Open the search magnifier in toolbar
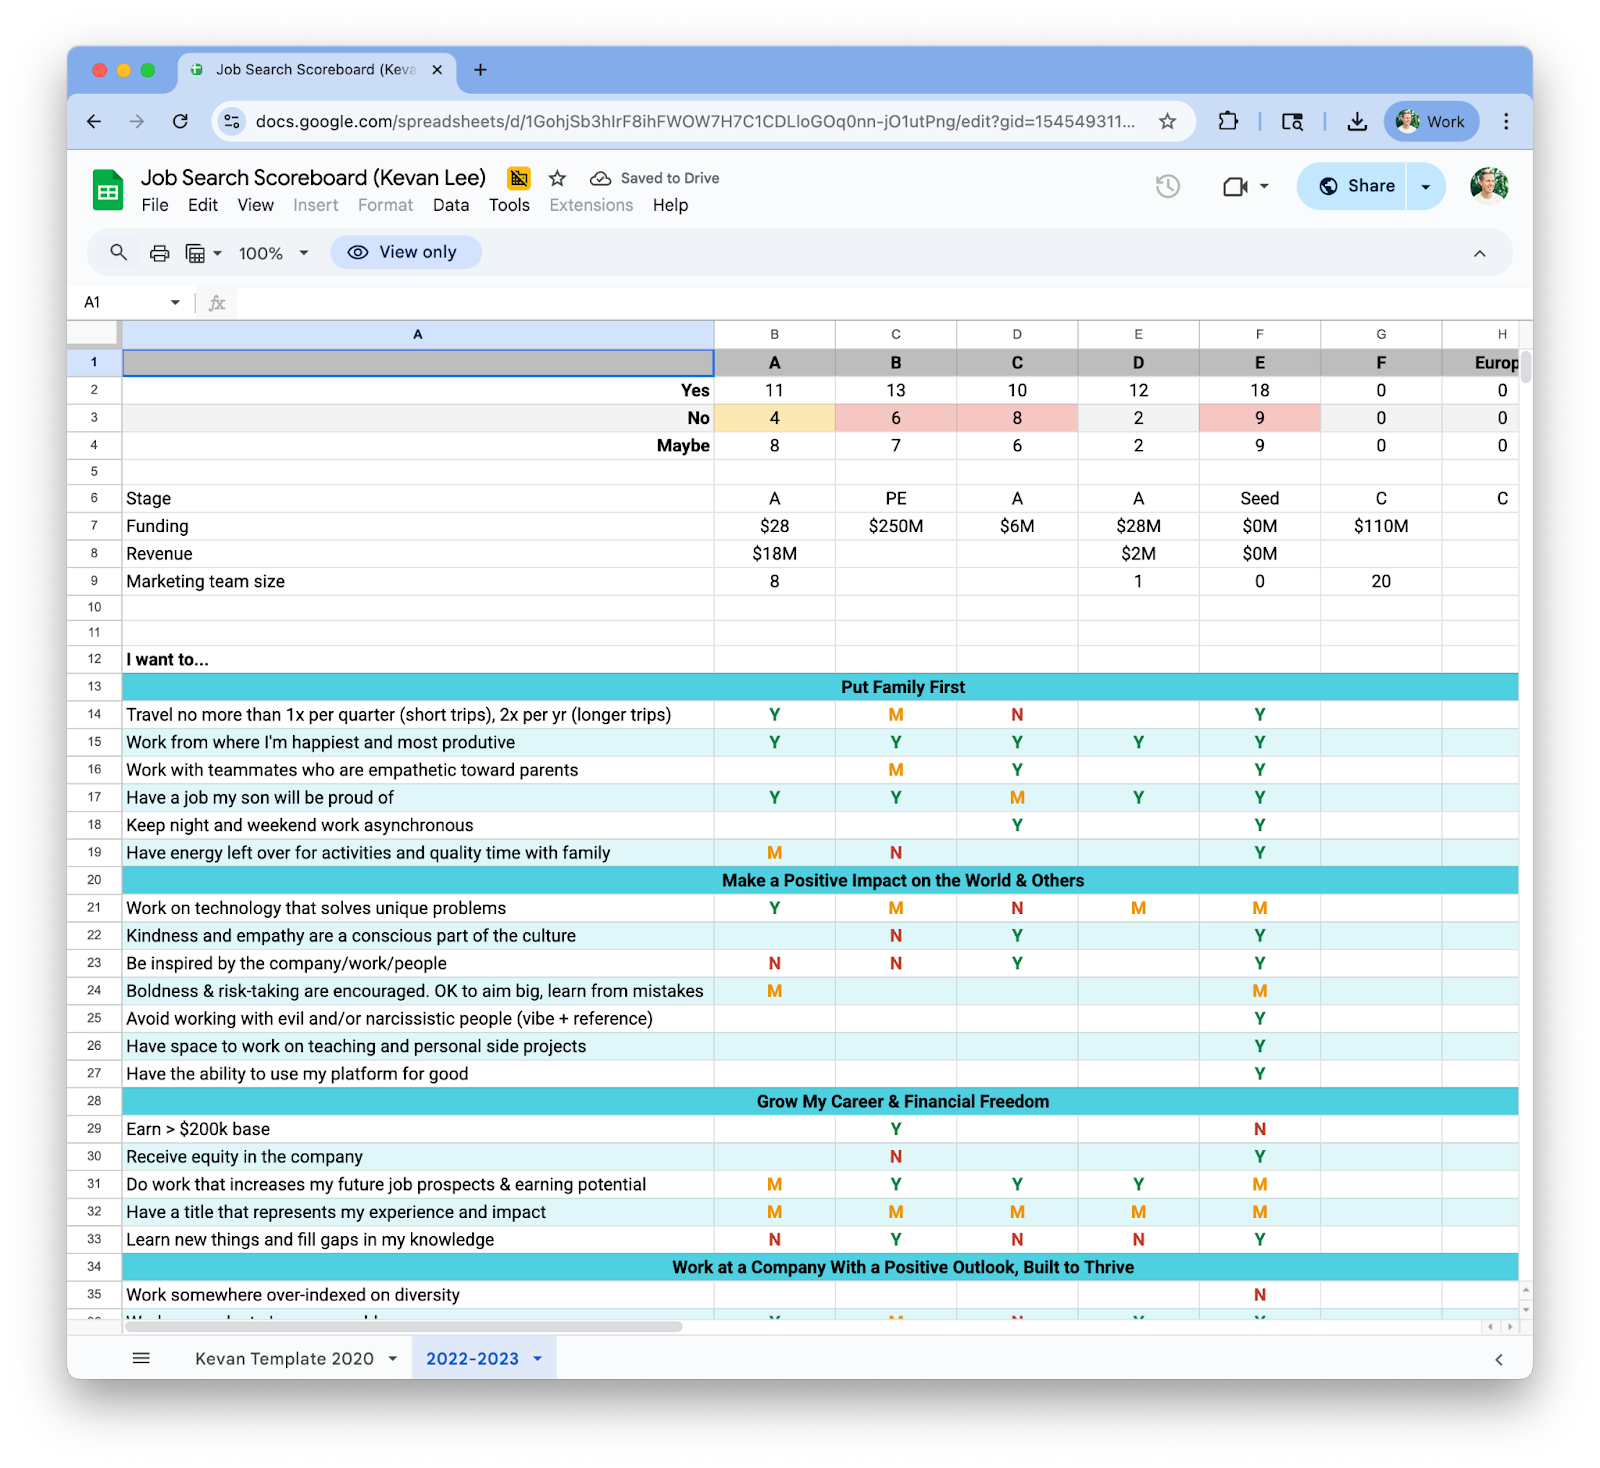This screenshot has height=1468, width=1600. pos(118,252)
